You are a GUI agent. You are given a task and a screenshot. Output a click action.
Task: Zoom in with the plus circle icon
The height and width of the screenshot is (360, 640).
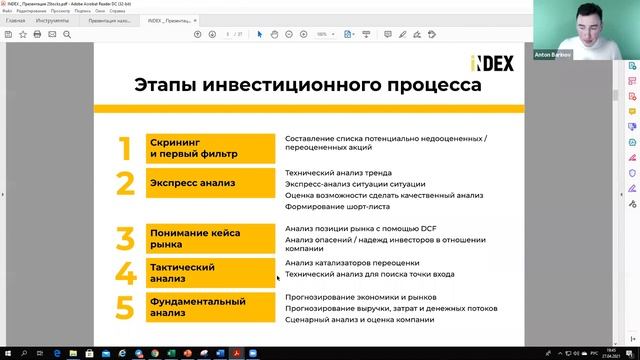304,35
